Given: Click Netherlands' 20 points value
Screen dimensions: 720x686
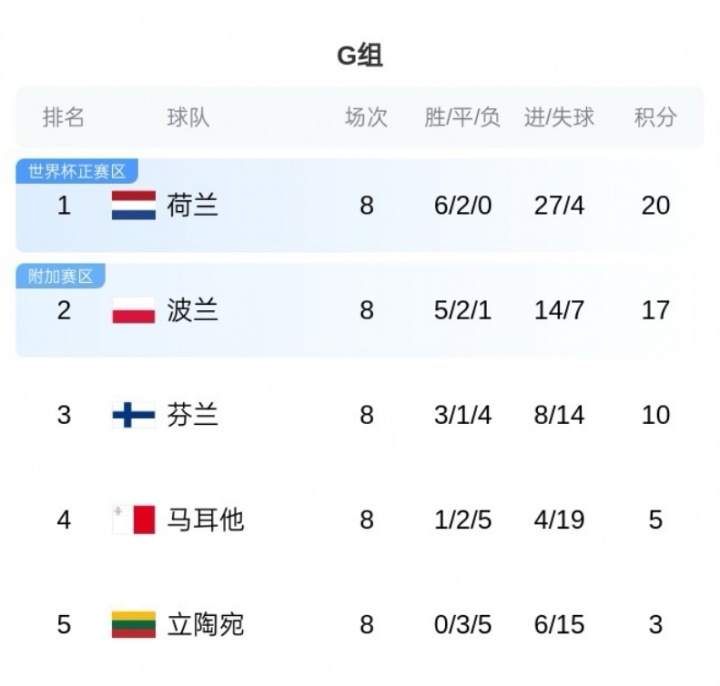Looking at the screenshot, I should coord(655,206).
